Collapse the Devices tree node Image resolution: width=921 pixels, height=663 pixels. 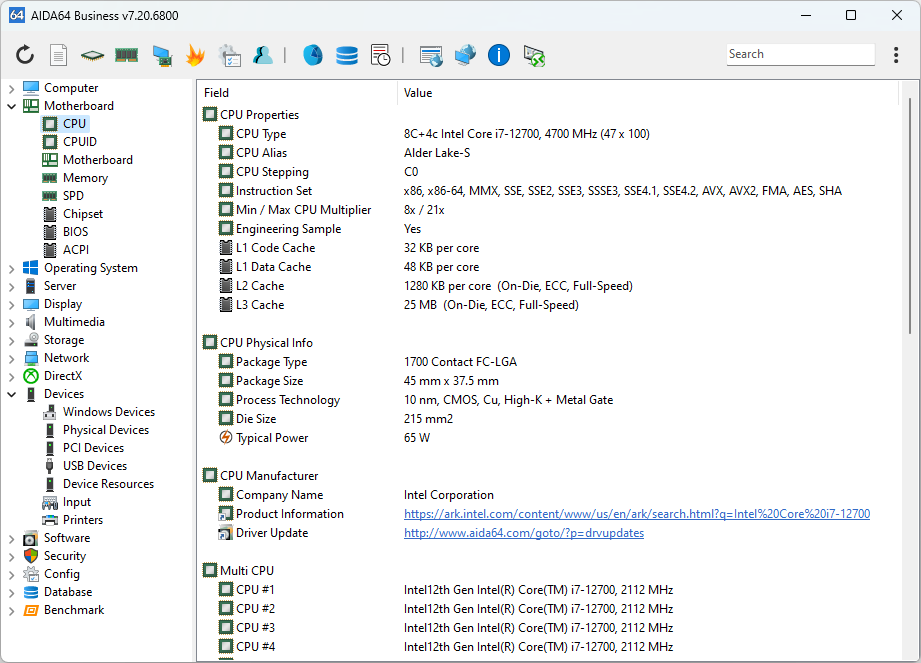[12, 394]
